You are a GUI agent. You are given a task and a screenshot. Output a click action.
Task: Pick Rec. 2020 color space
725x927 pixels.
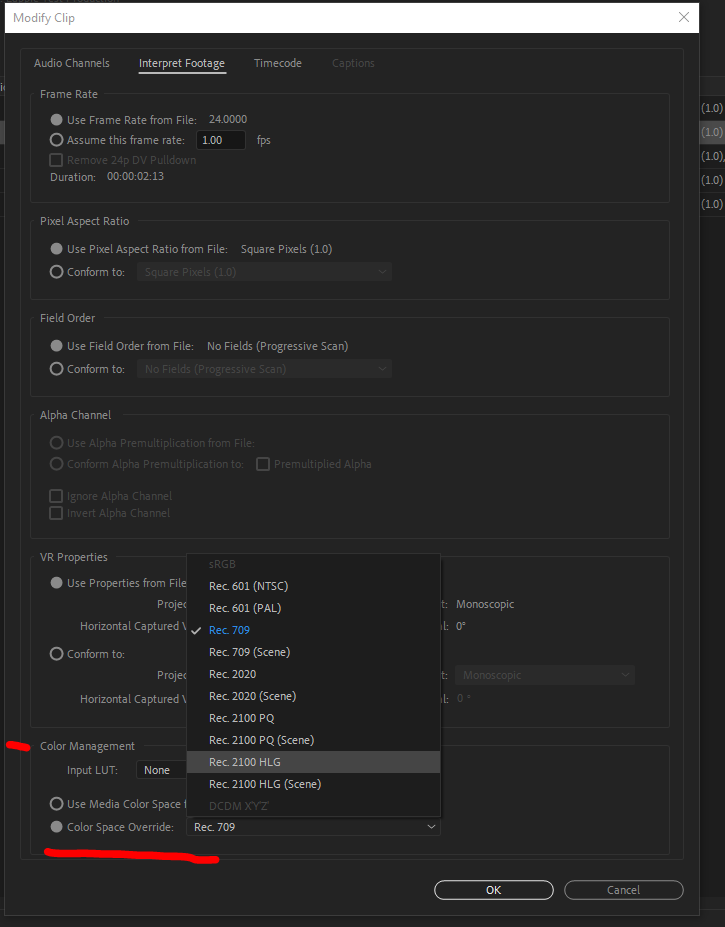[232, 674]
